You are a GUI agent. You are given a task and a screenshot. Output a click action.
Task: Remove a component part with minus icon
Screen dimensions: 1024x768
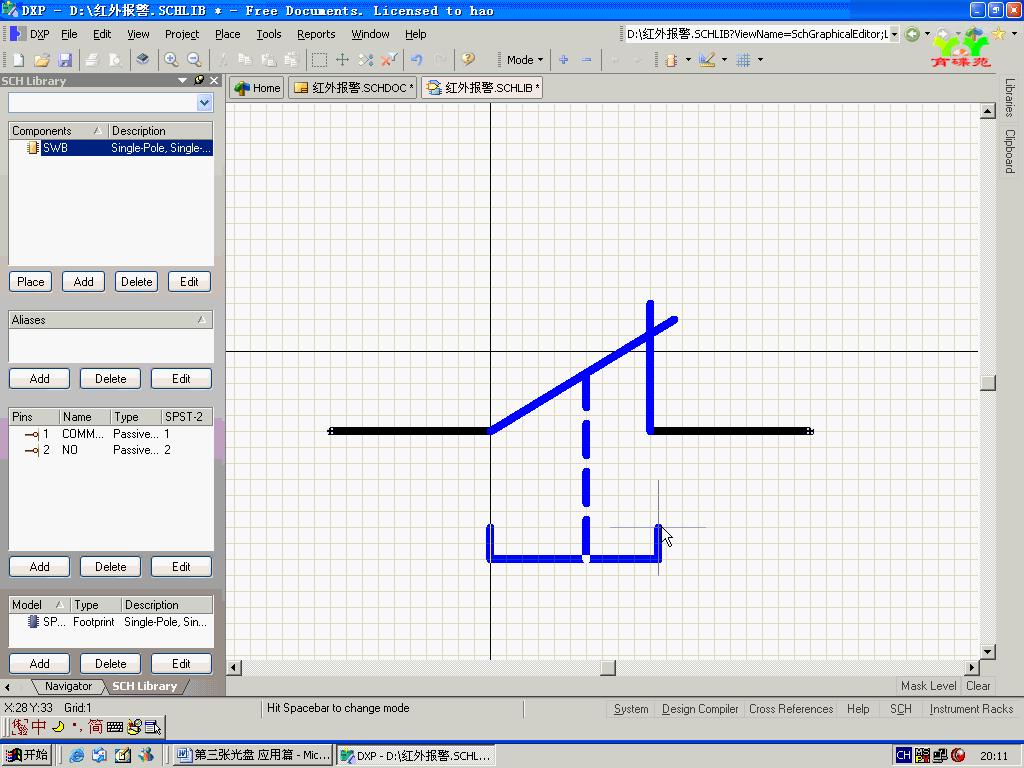point(586,60)
